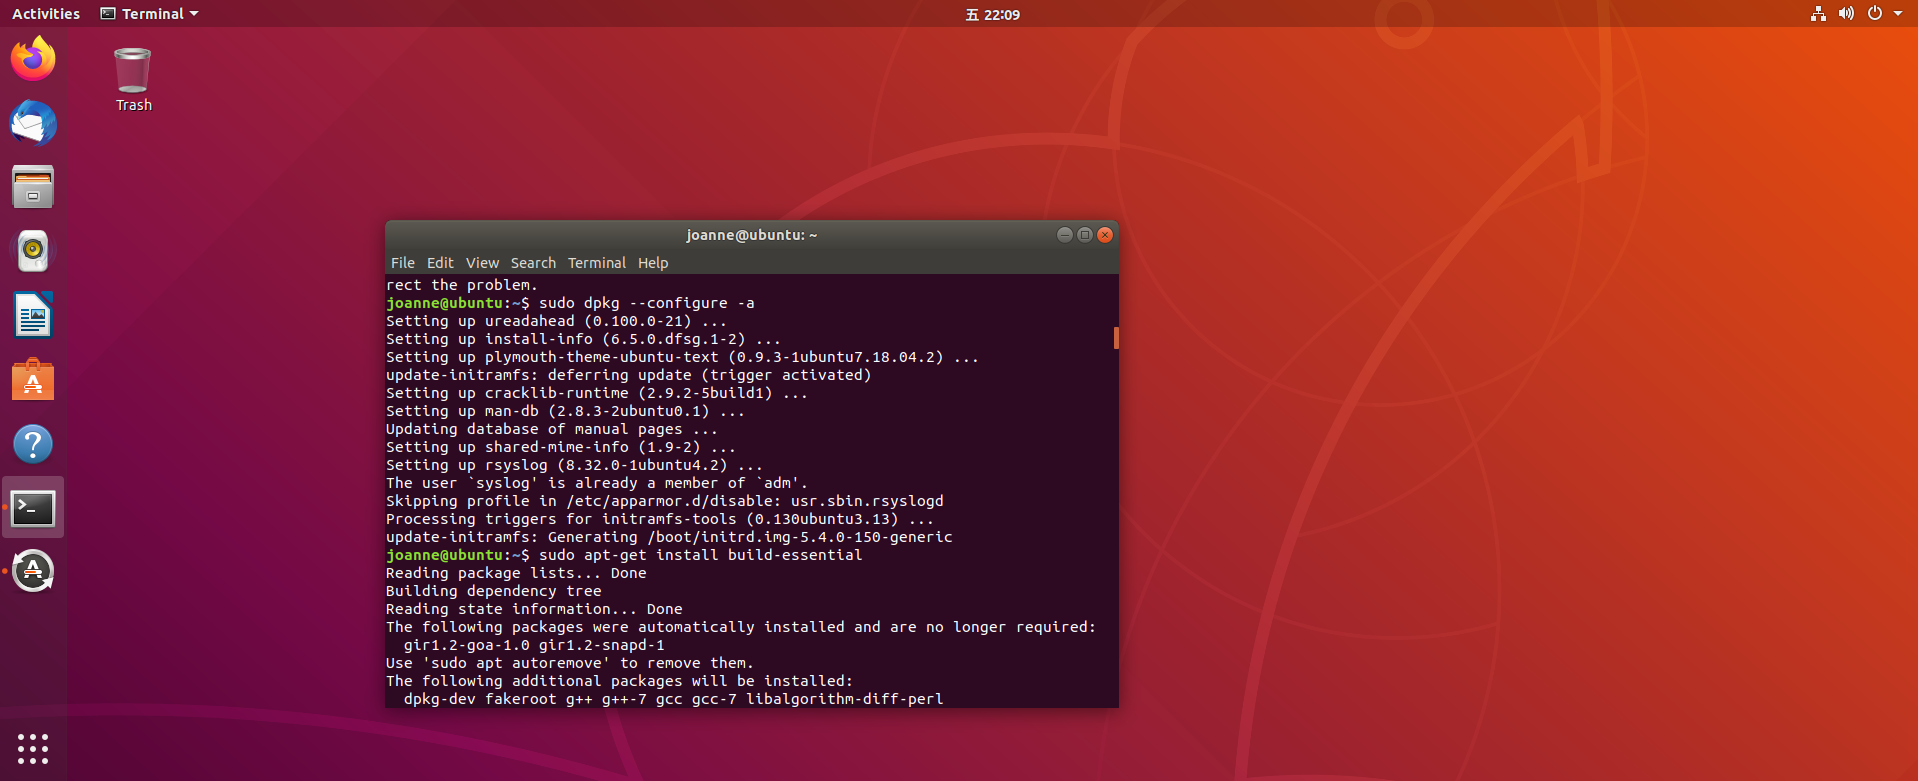This screenshot has width=1918, height=781.
Task: Open the Search menu of Terminal
Action: click(x=533, y=263)
